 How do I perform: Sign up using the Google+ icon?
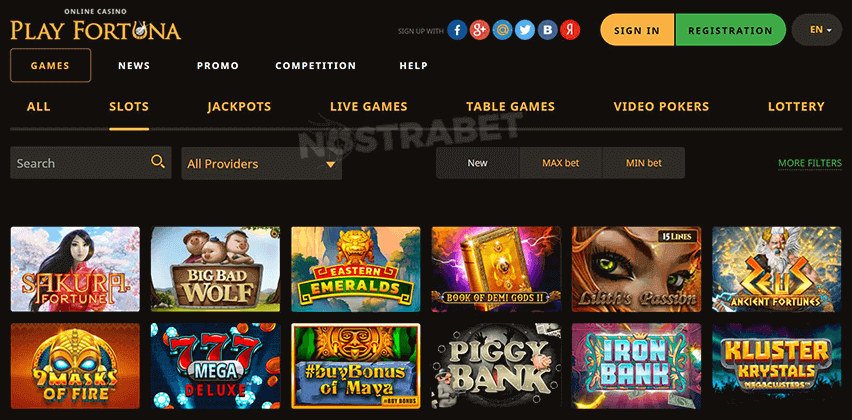click(x=479, y=30)
